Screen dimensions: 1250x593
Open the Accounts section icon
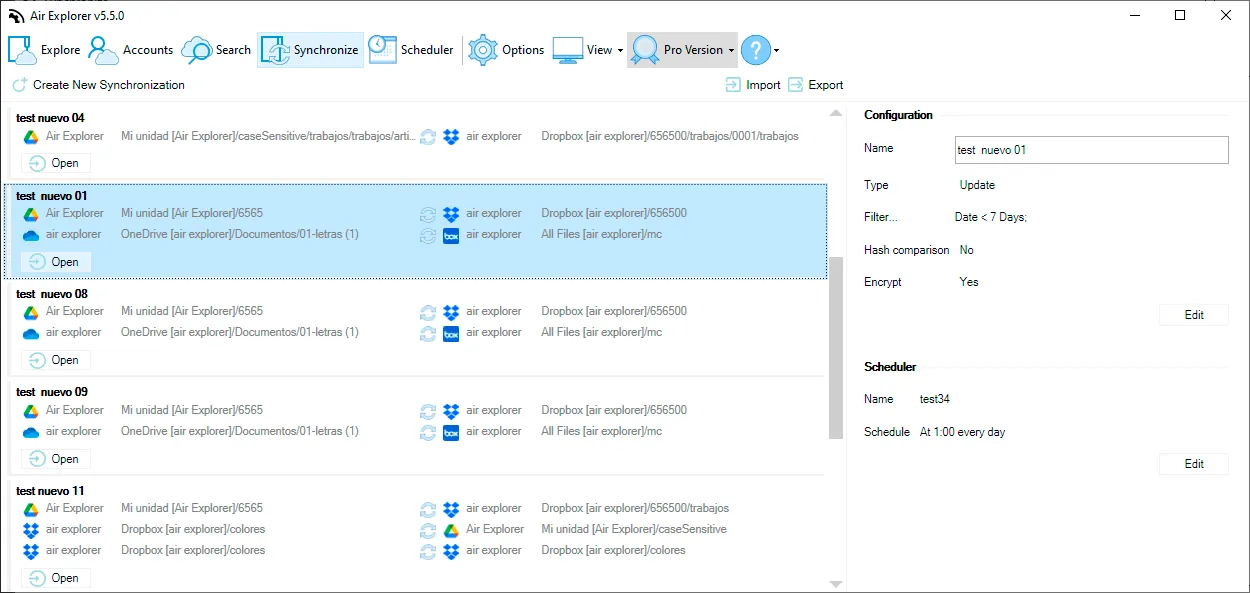(103, 50)
